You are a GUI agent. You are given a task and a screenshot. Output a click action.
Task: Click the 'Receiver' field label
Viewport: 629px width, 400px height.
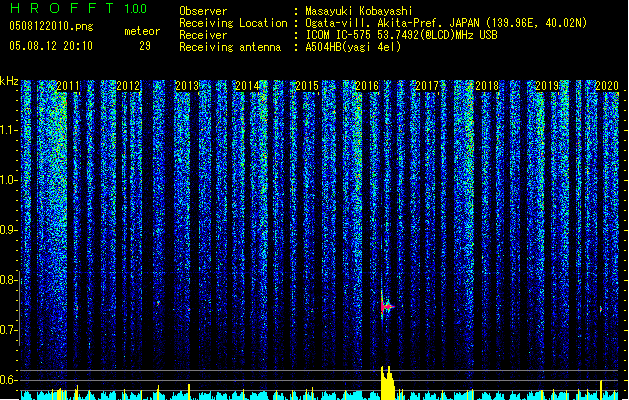[x=203, y=35]
